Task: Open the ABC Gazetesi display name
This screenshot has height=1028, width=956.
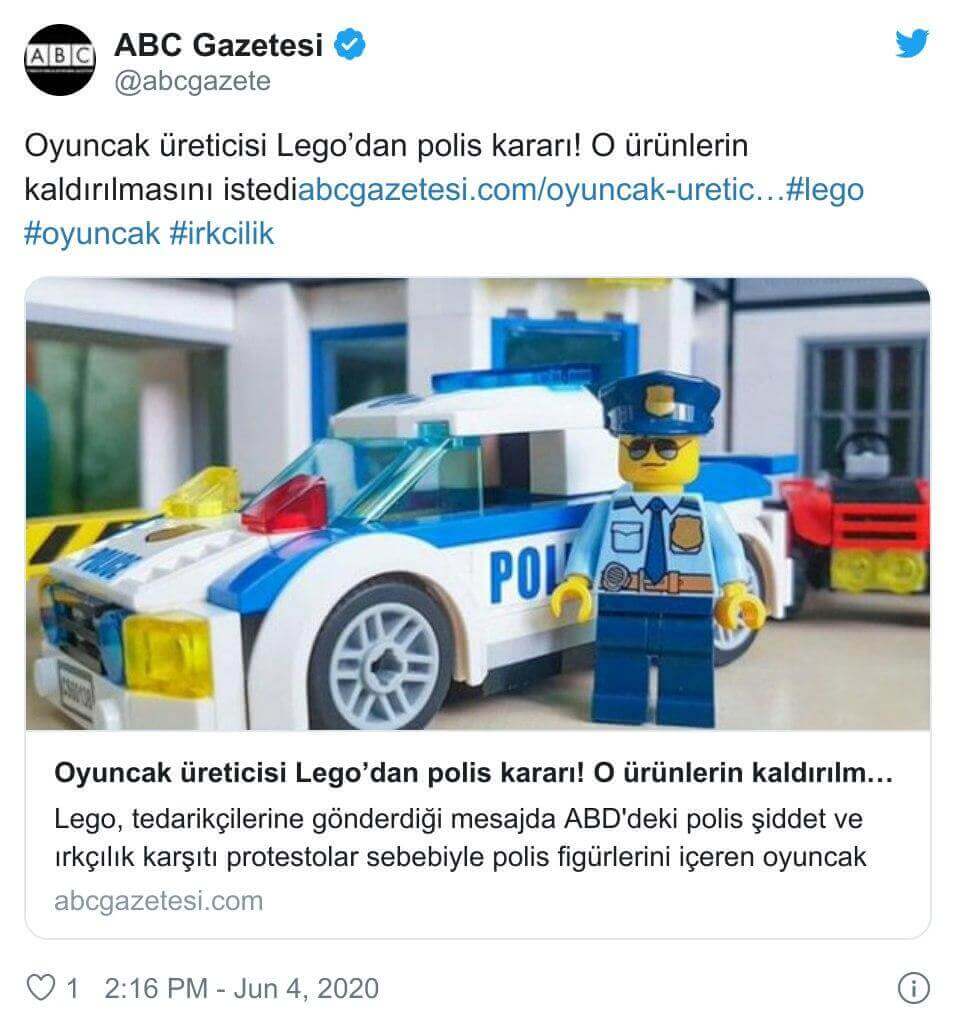Action: [x=218, y=45]
